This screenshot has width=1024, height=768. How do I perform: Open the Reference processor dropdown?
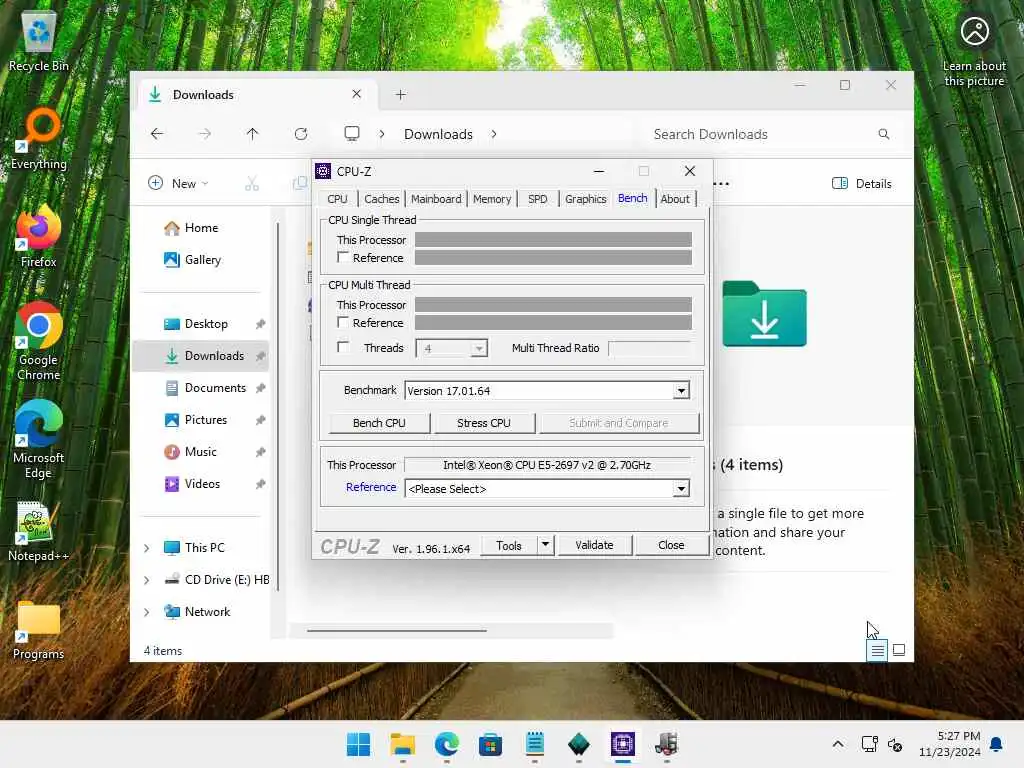point(680,488)
